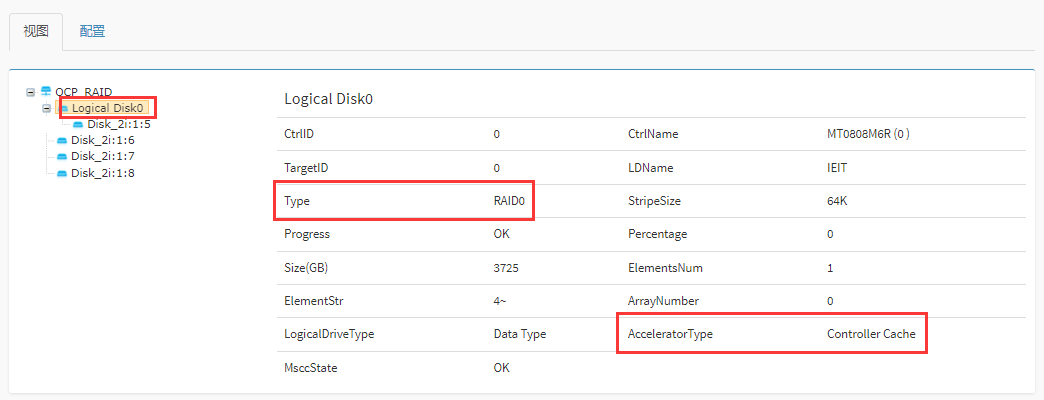
Task: Select Logical Disk0 in the tree
Action: pyautogui.click(x=109, y=108)
